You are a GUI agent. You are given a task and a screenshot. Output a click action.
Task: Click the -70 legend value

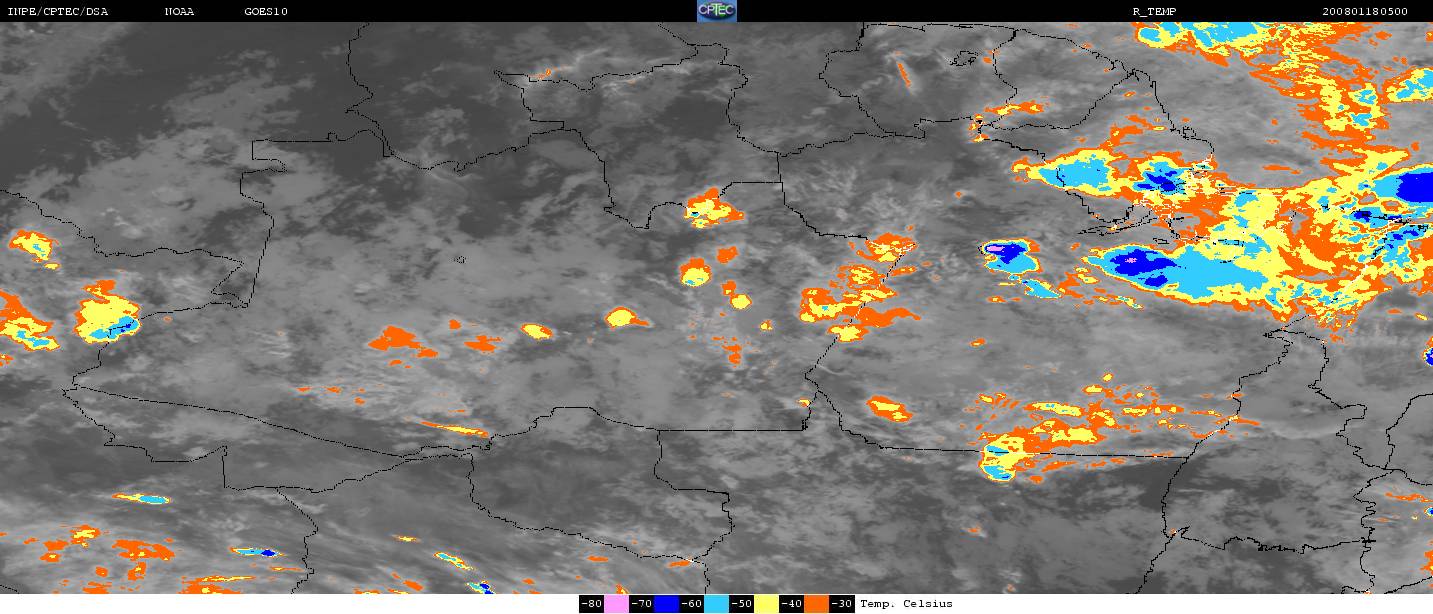pyautogui.click(x=641, y=604)
